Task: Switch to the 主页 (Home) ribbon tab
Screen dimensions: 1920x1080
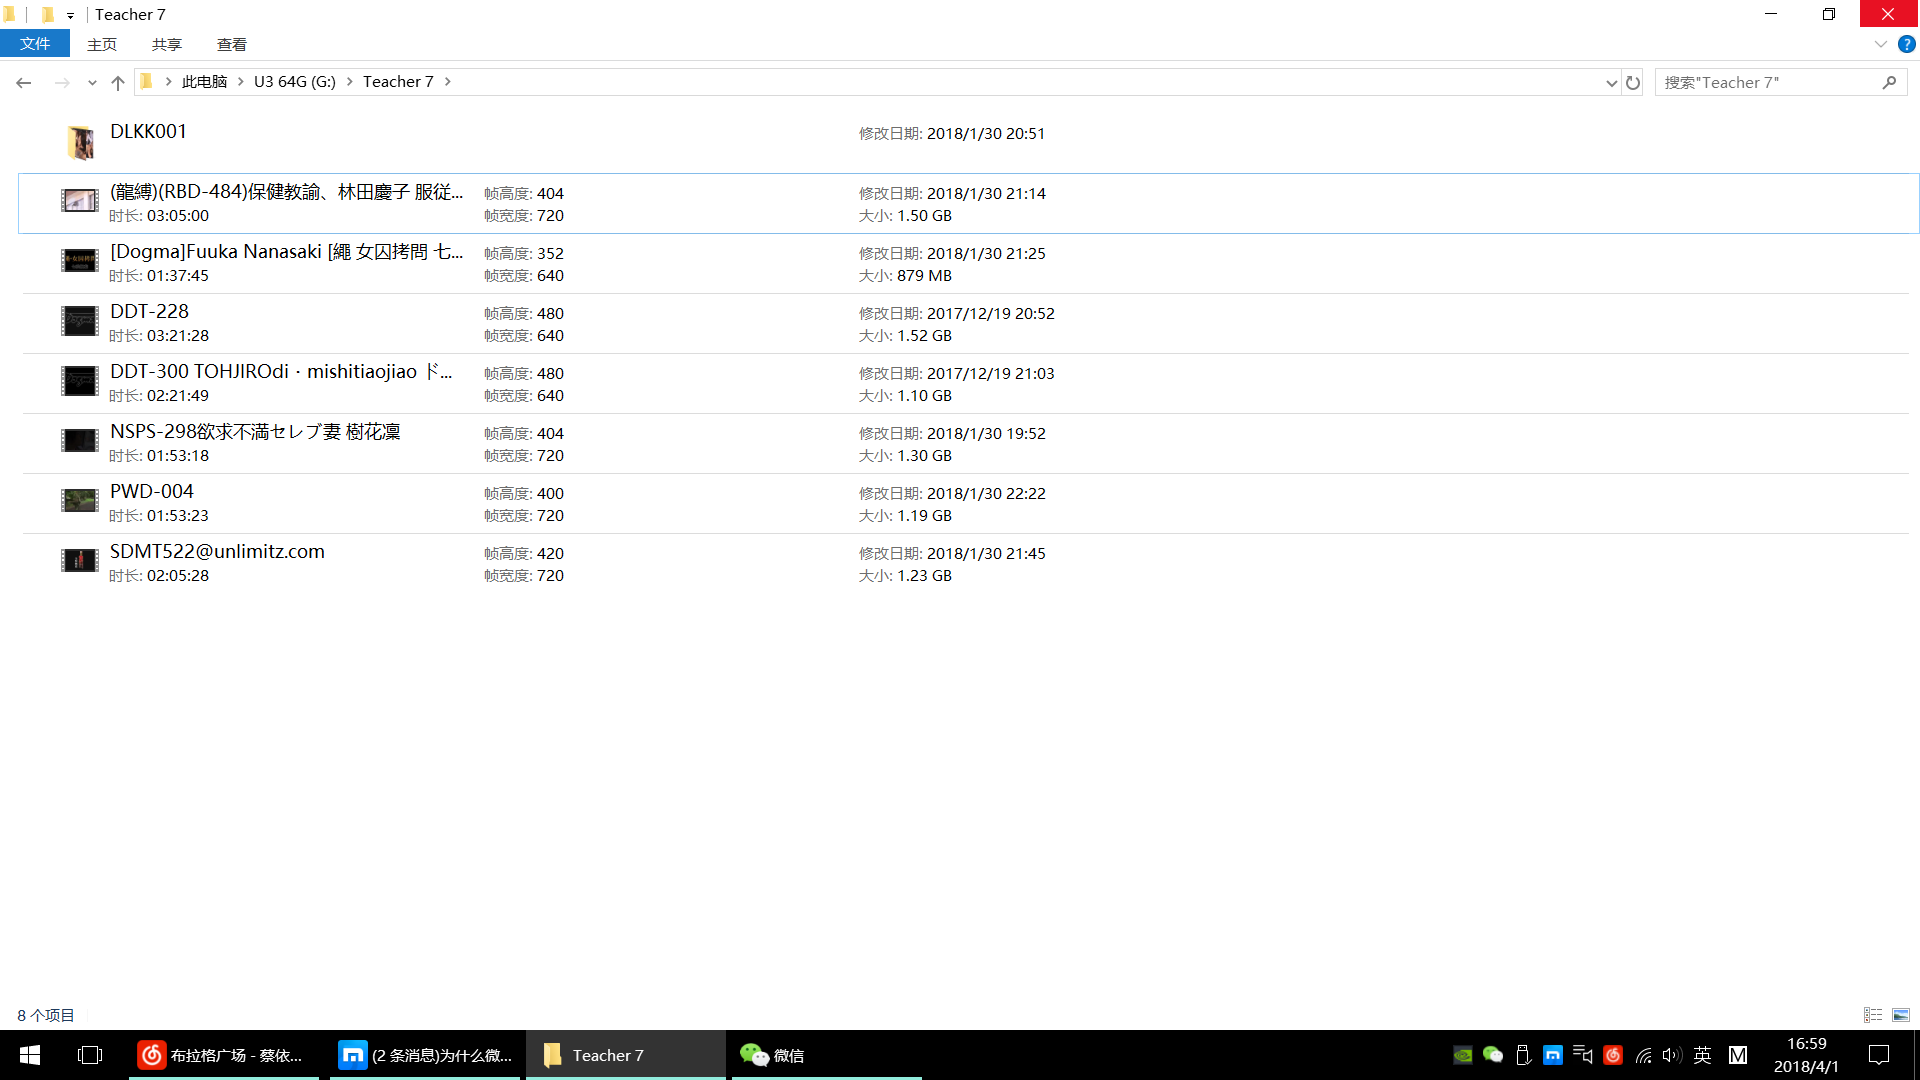Action: tap(102, 44)
